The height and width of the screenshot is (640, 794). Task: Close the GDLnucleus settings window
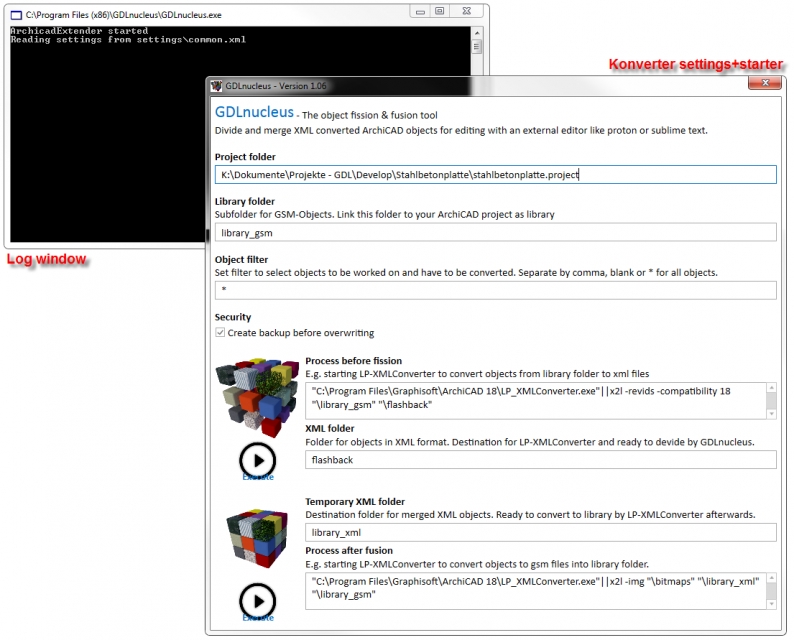click(765, 86)
